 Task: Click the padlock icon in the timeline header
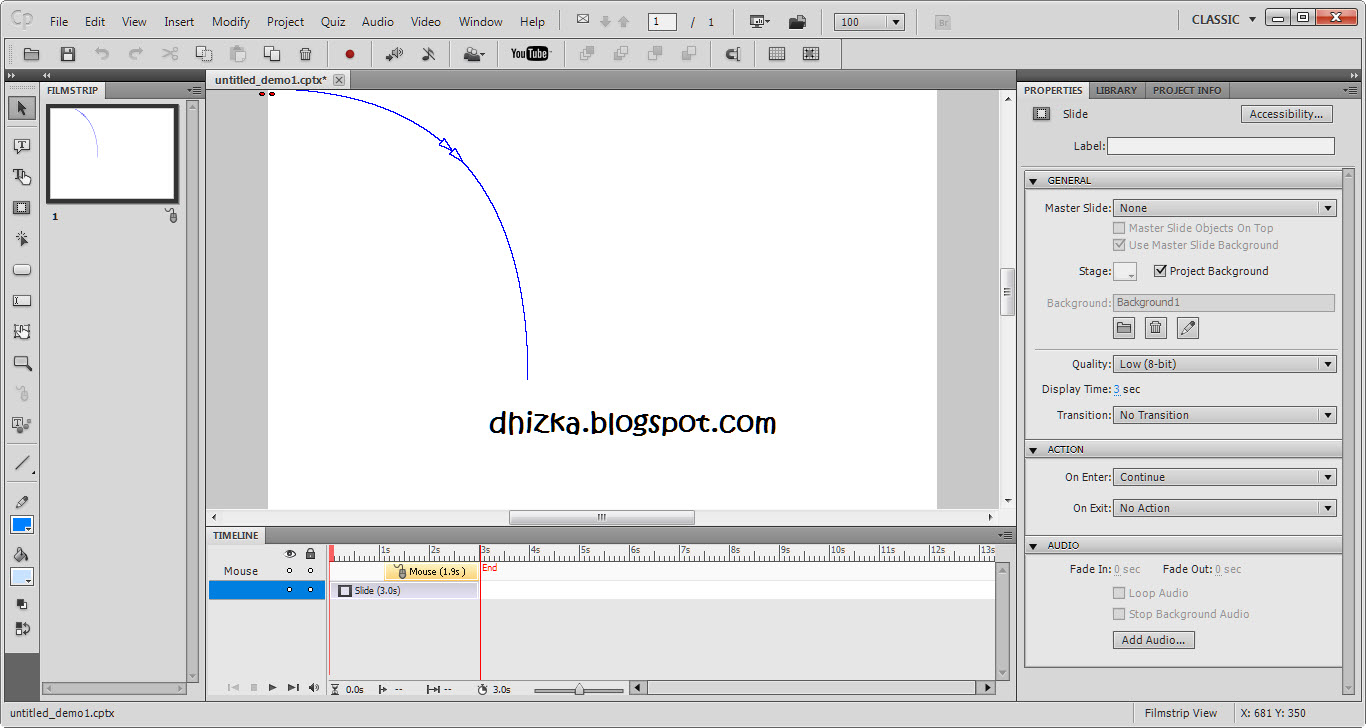[x=310, y=553]
